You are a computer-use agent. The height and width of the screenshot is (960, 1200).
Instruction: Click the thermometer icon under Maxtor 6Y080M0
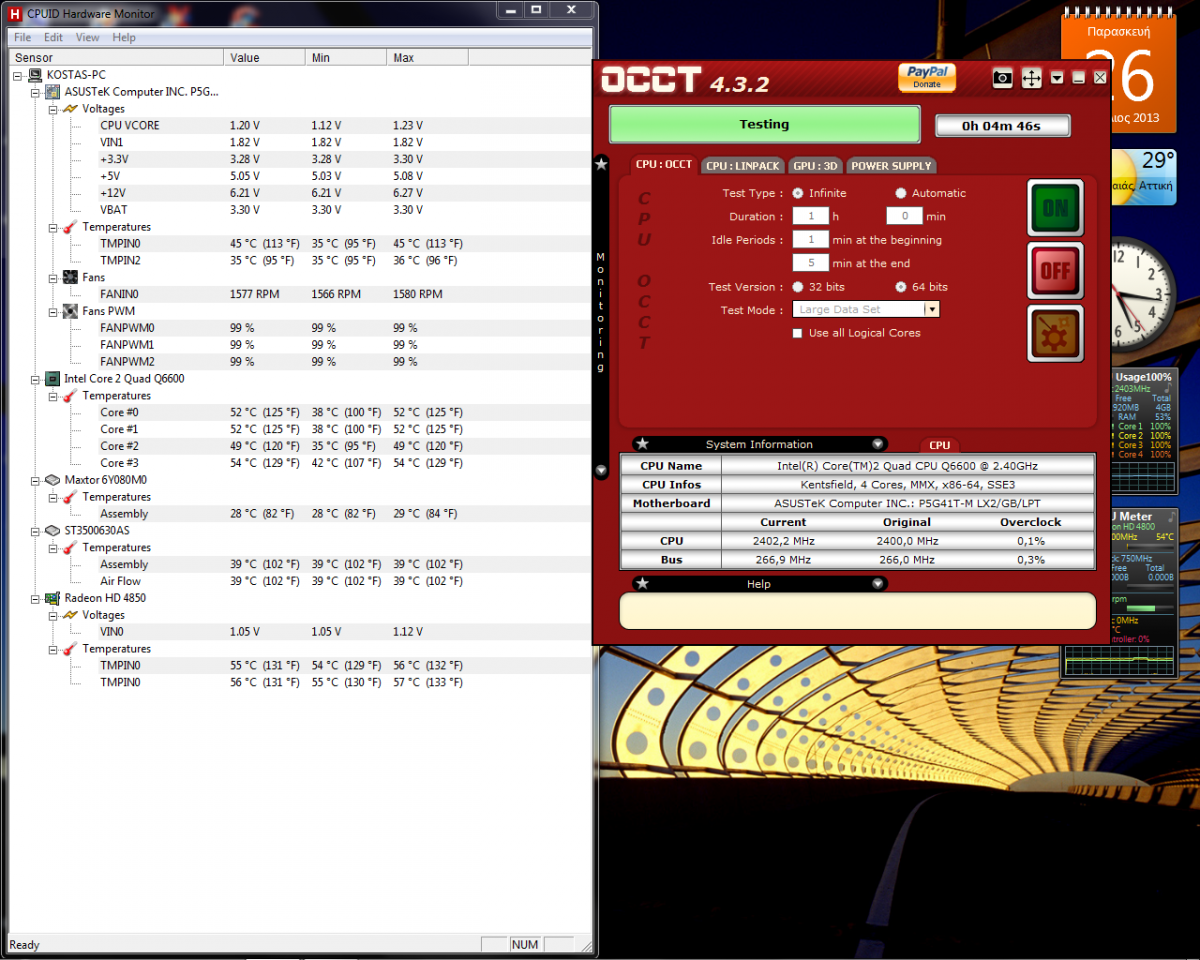(x=71, y=497)
